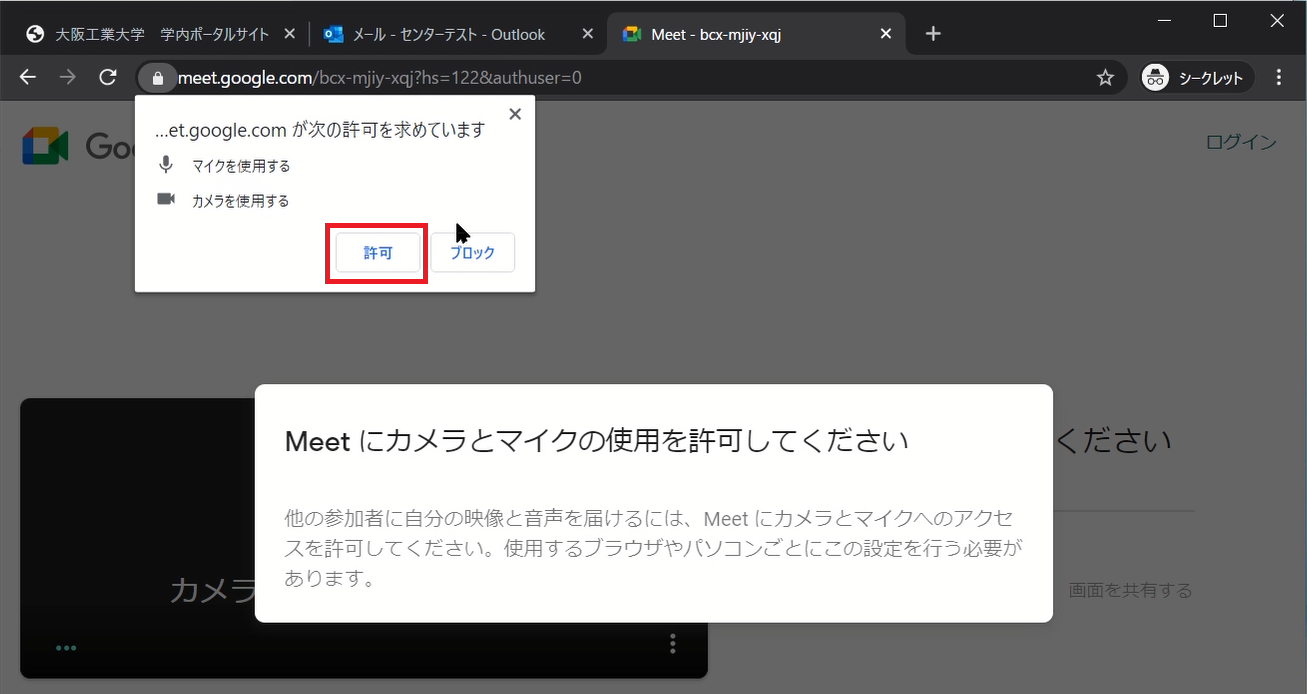Open Chrome's three-dot menu
The width and height of the screenshot is (1307, 694).
tap(1280, 77)
